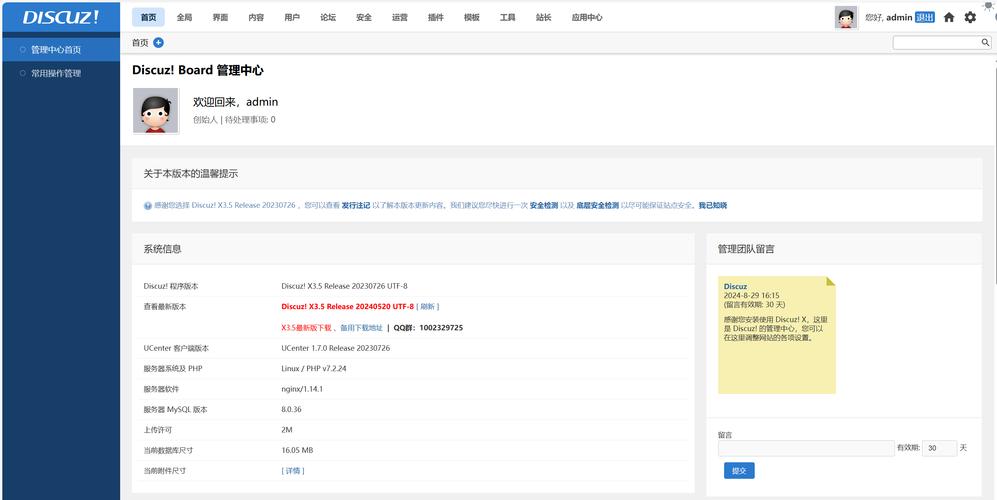The image size is (997, 500).
Task: Click the 16.05 MB database size value
Action: [x=297, y=450]
